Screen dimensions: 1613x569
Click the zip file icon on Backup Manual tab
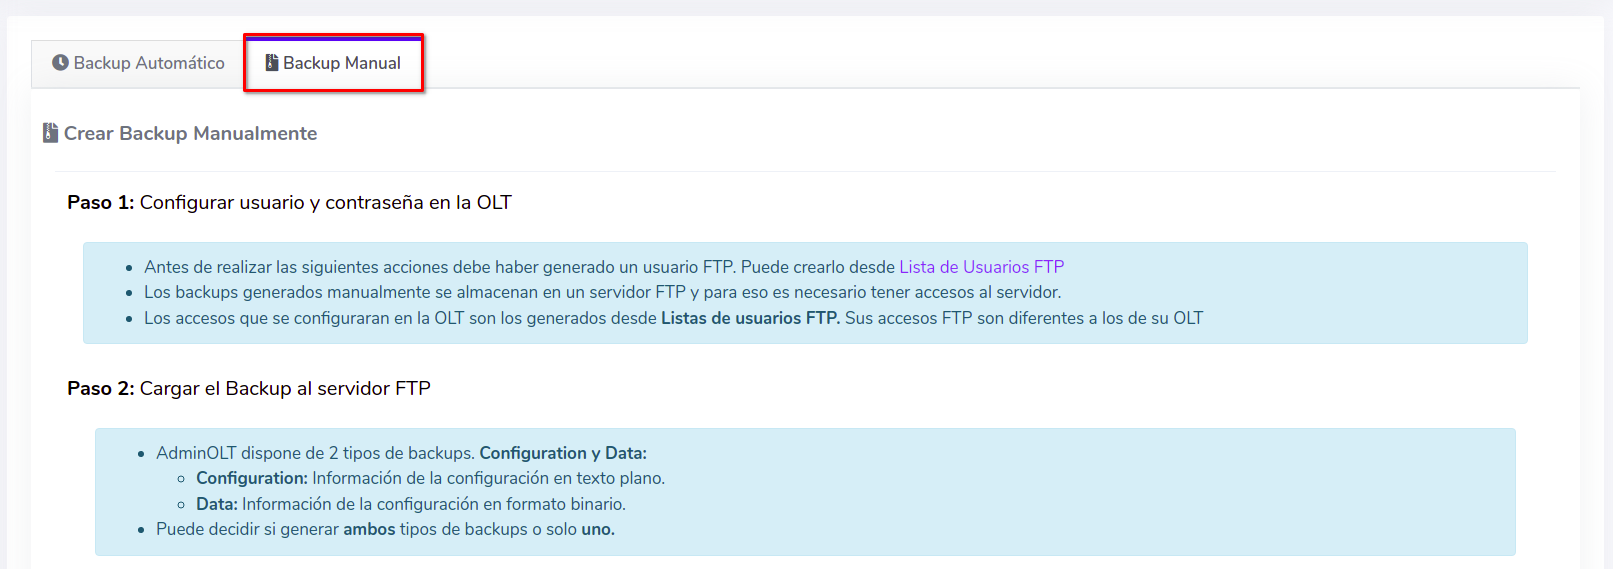(x=271, y=62)
